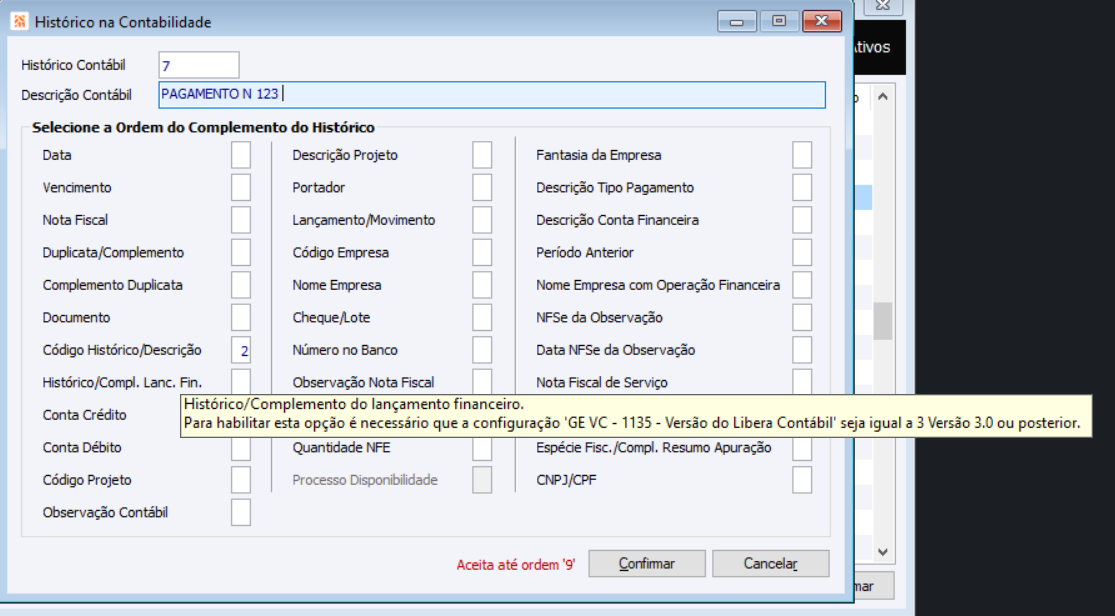The image size is (1115, 616).
Task: Click the Cancelar button
Action: pos(771,563)
